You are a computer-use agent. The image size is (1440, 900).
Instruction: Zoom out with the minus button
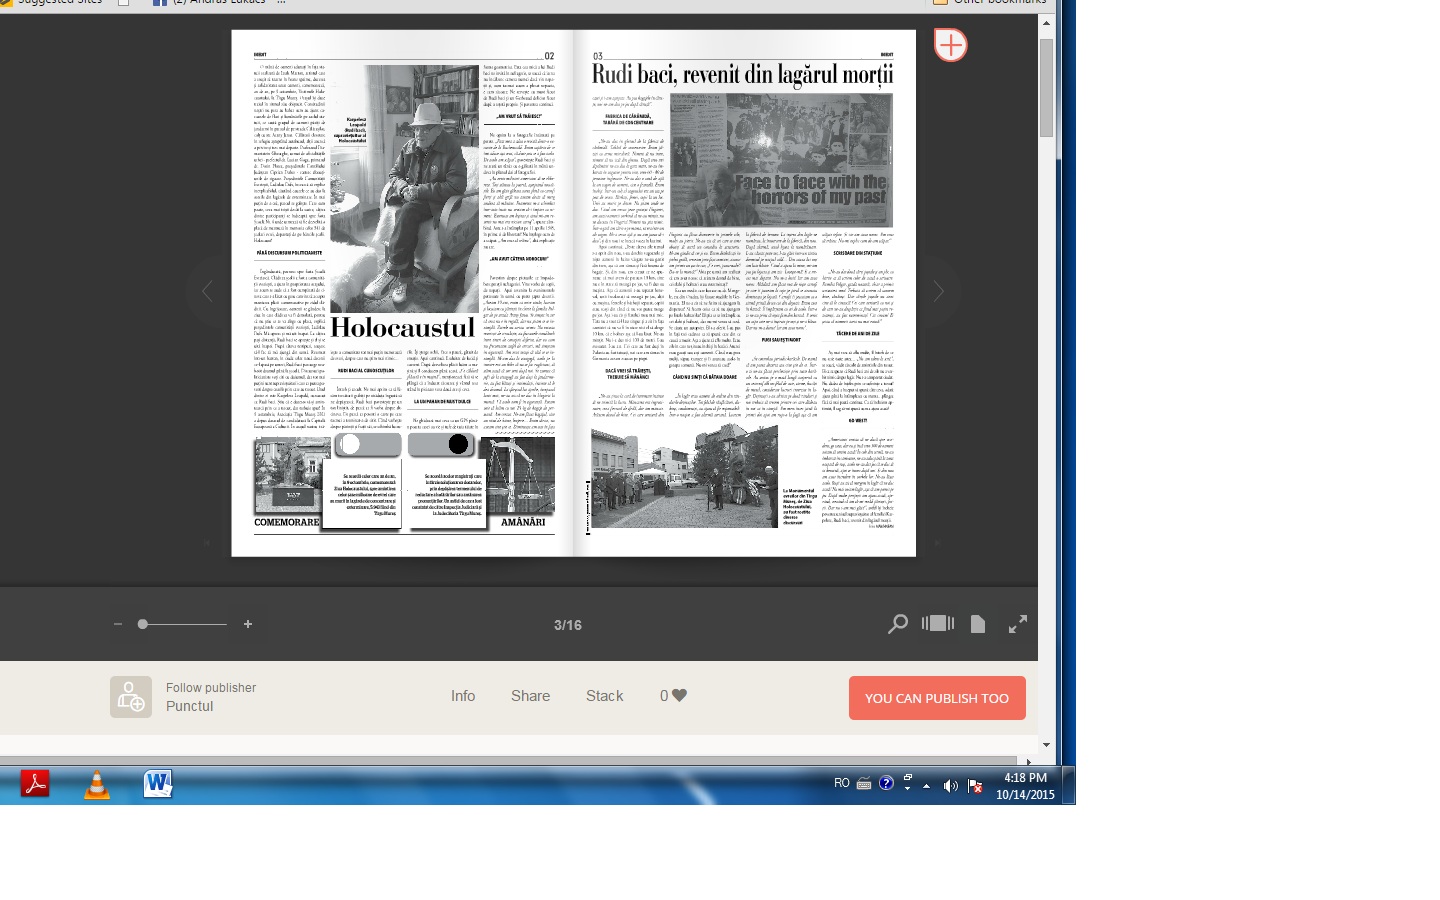pyautogui.click(x=118, y=624)
